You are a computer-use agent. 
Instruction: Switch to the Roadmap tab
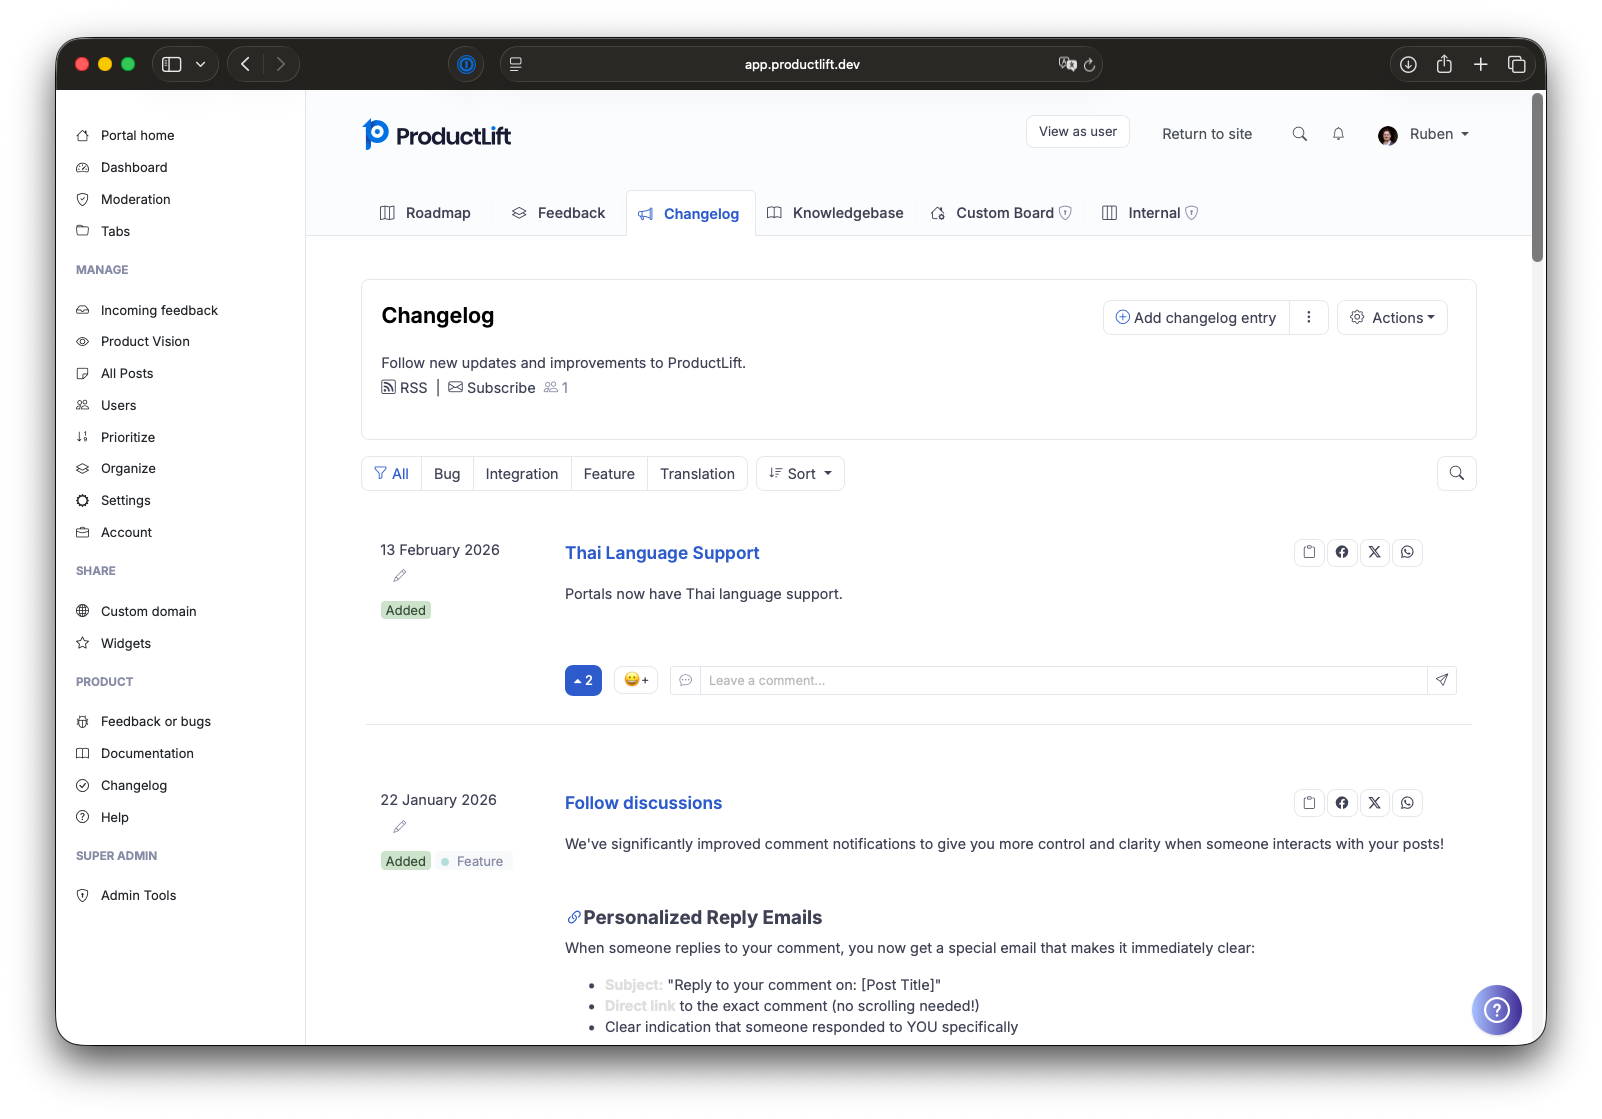coord(425,213)
